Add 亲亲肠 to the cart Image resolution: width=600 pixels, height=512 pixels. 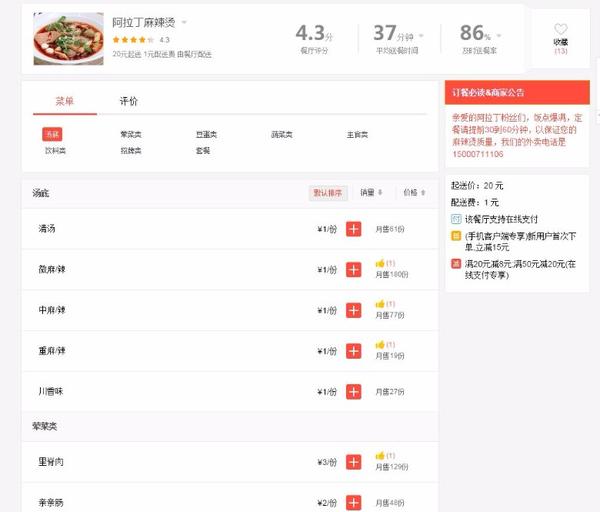click(x=353, y=502)
